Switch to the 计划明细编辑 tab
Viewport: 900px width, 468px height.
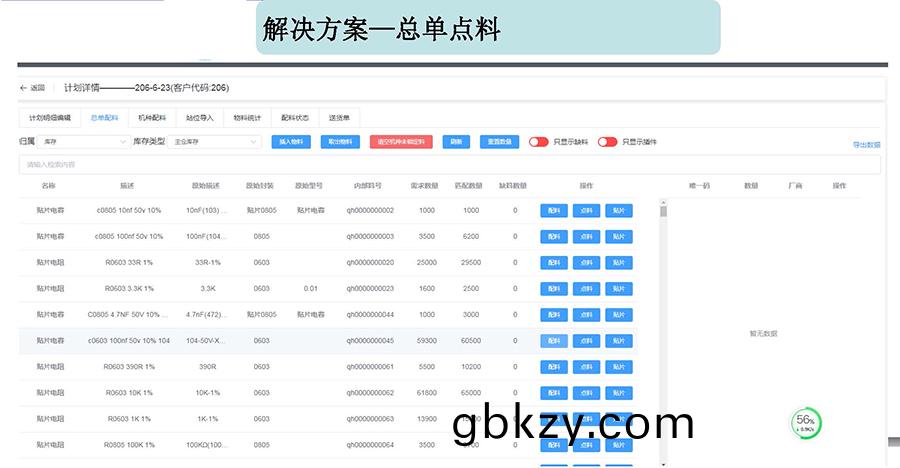point(50,117)
